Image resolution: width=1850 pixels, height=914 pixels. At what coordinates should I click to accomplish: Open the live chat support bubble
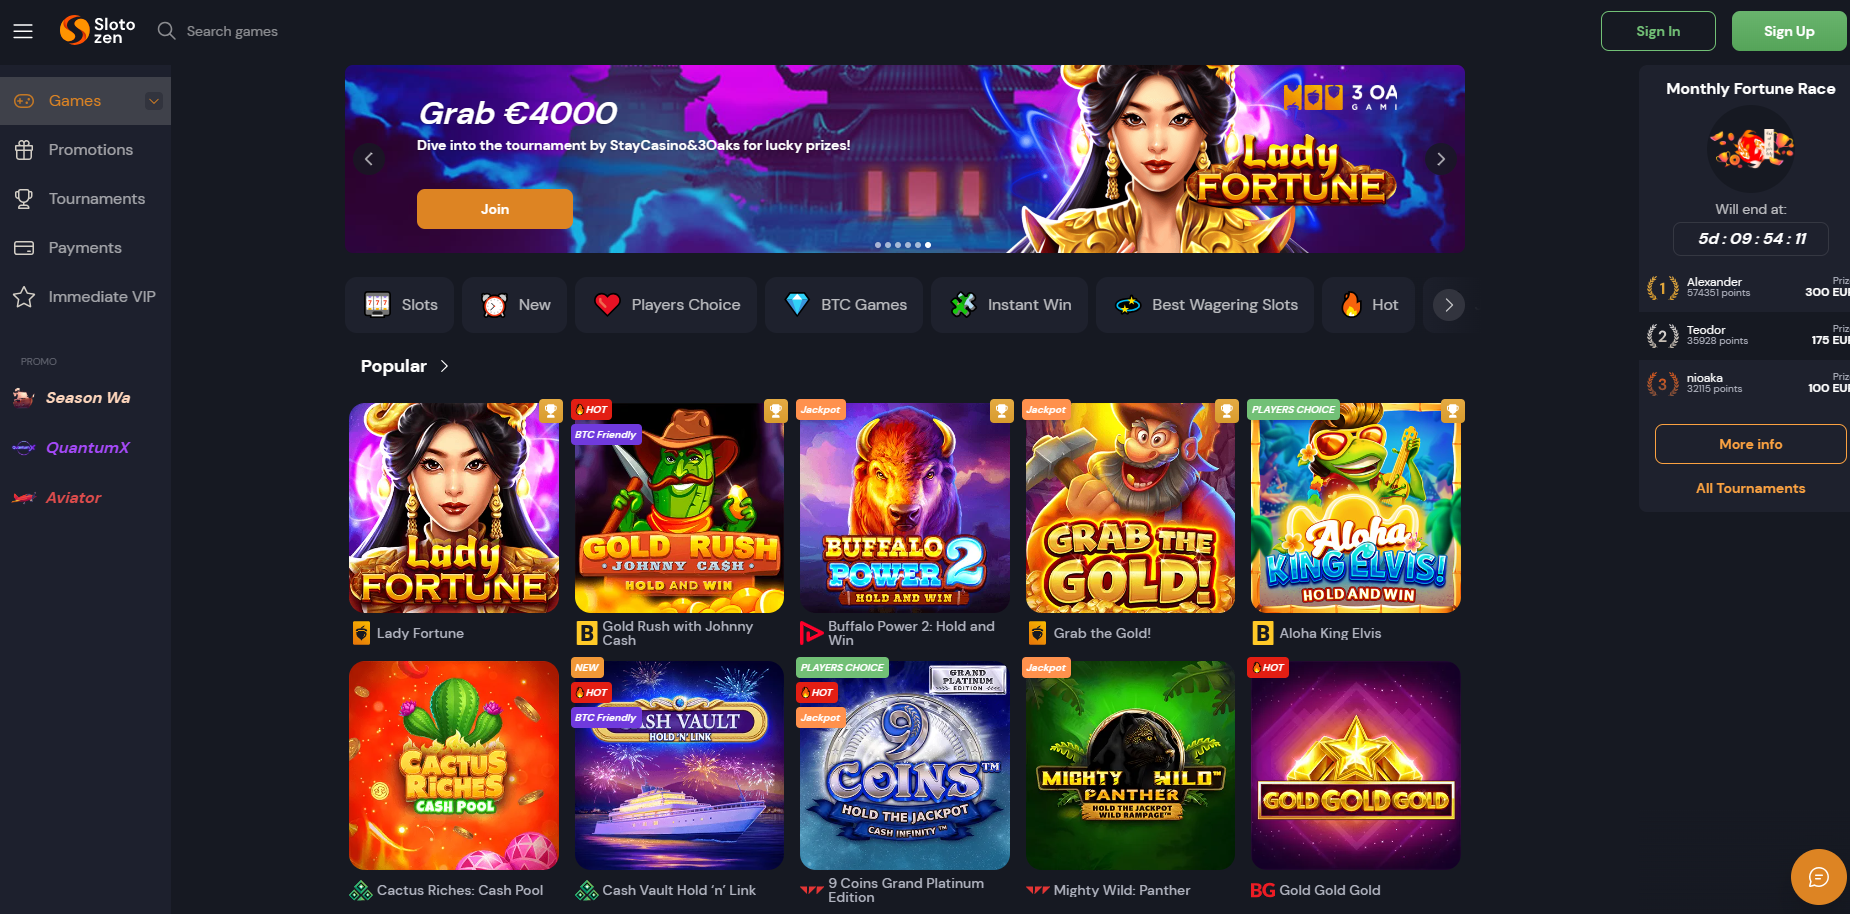pyautogui.click(x=1818, y=877)
